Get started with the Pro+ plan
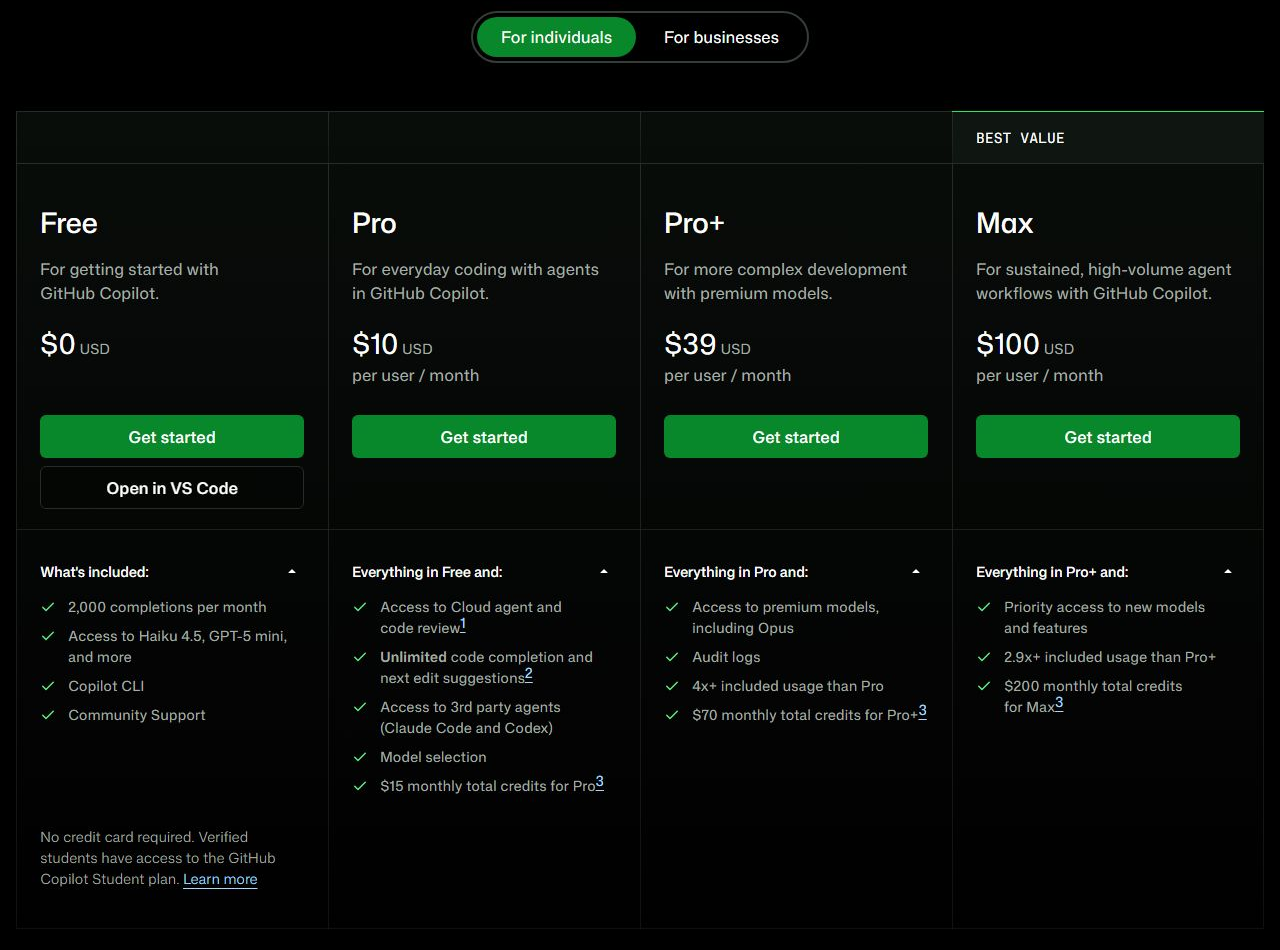This screenshot has width=1280, height=950. coord(796,437)
